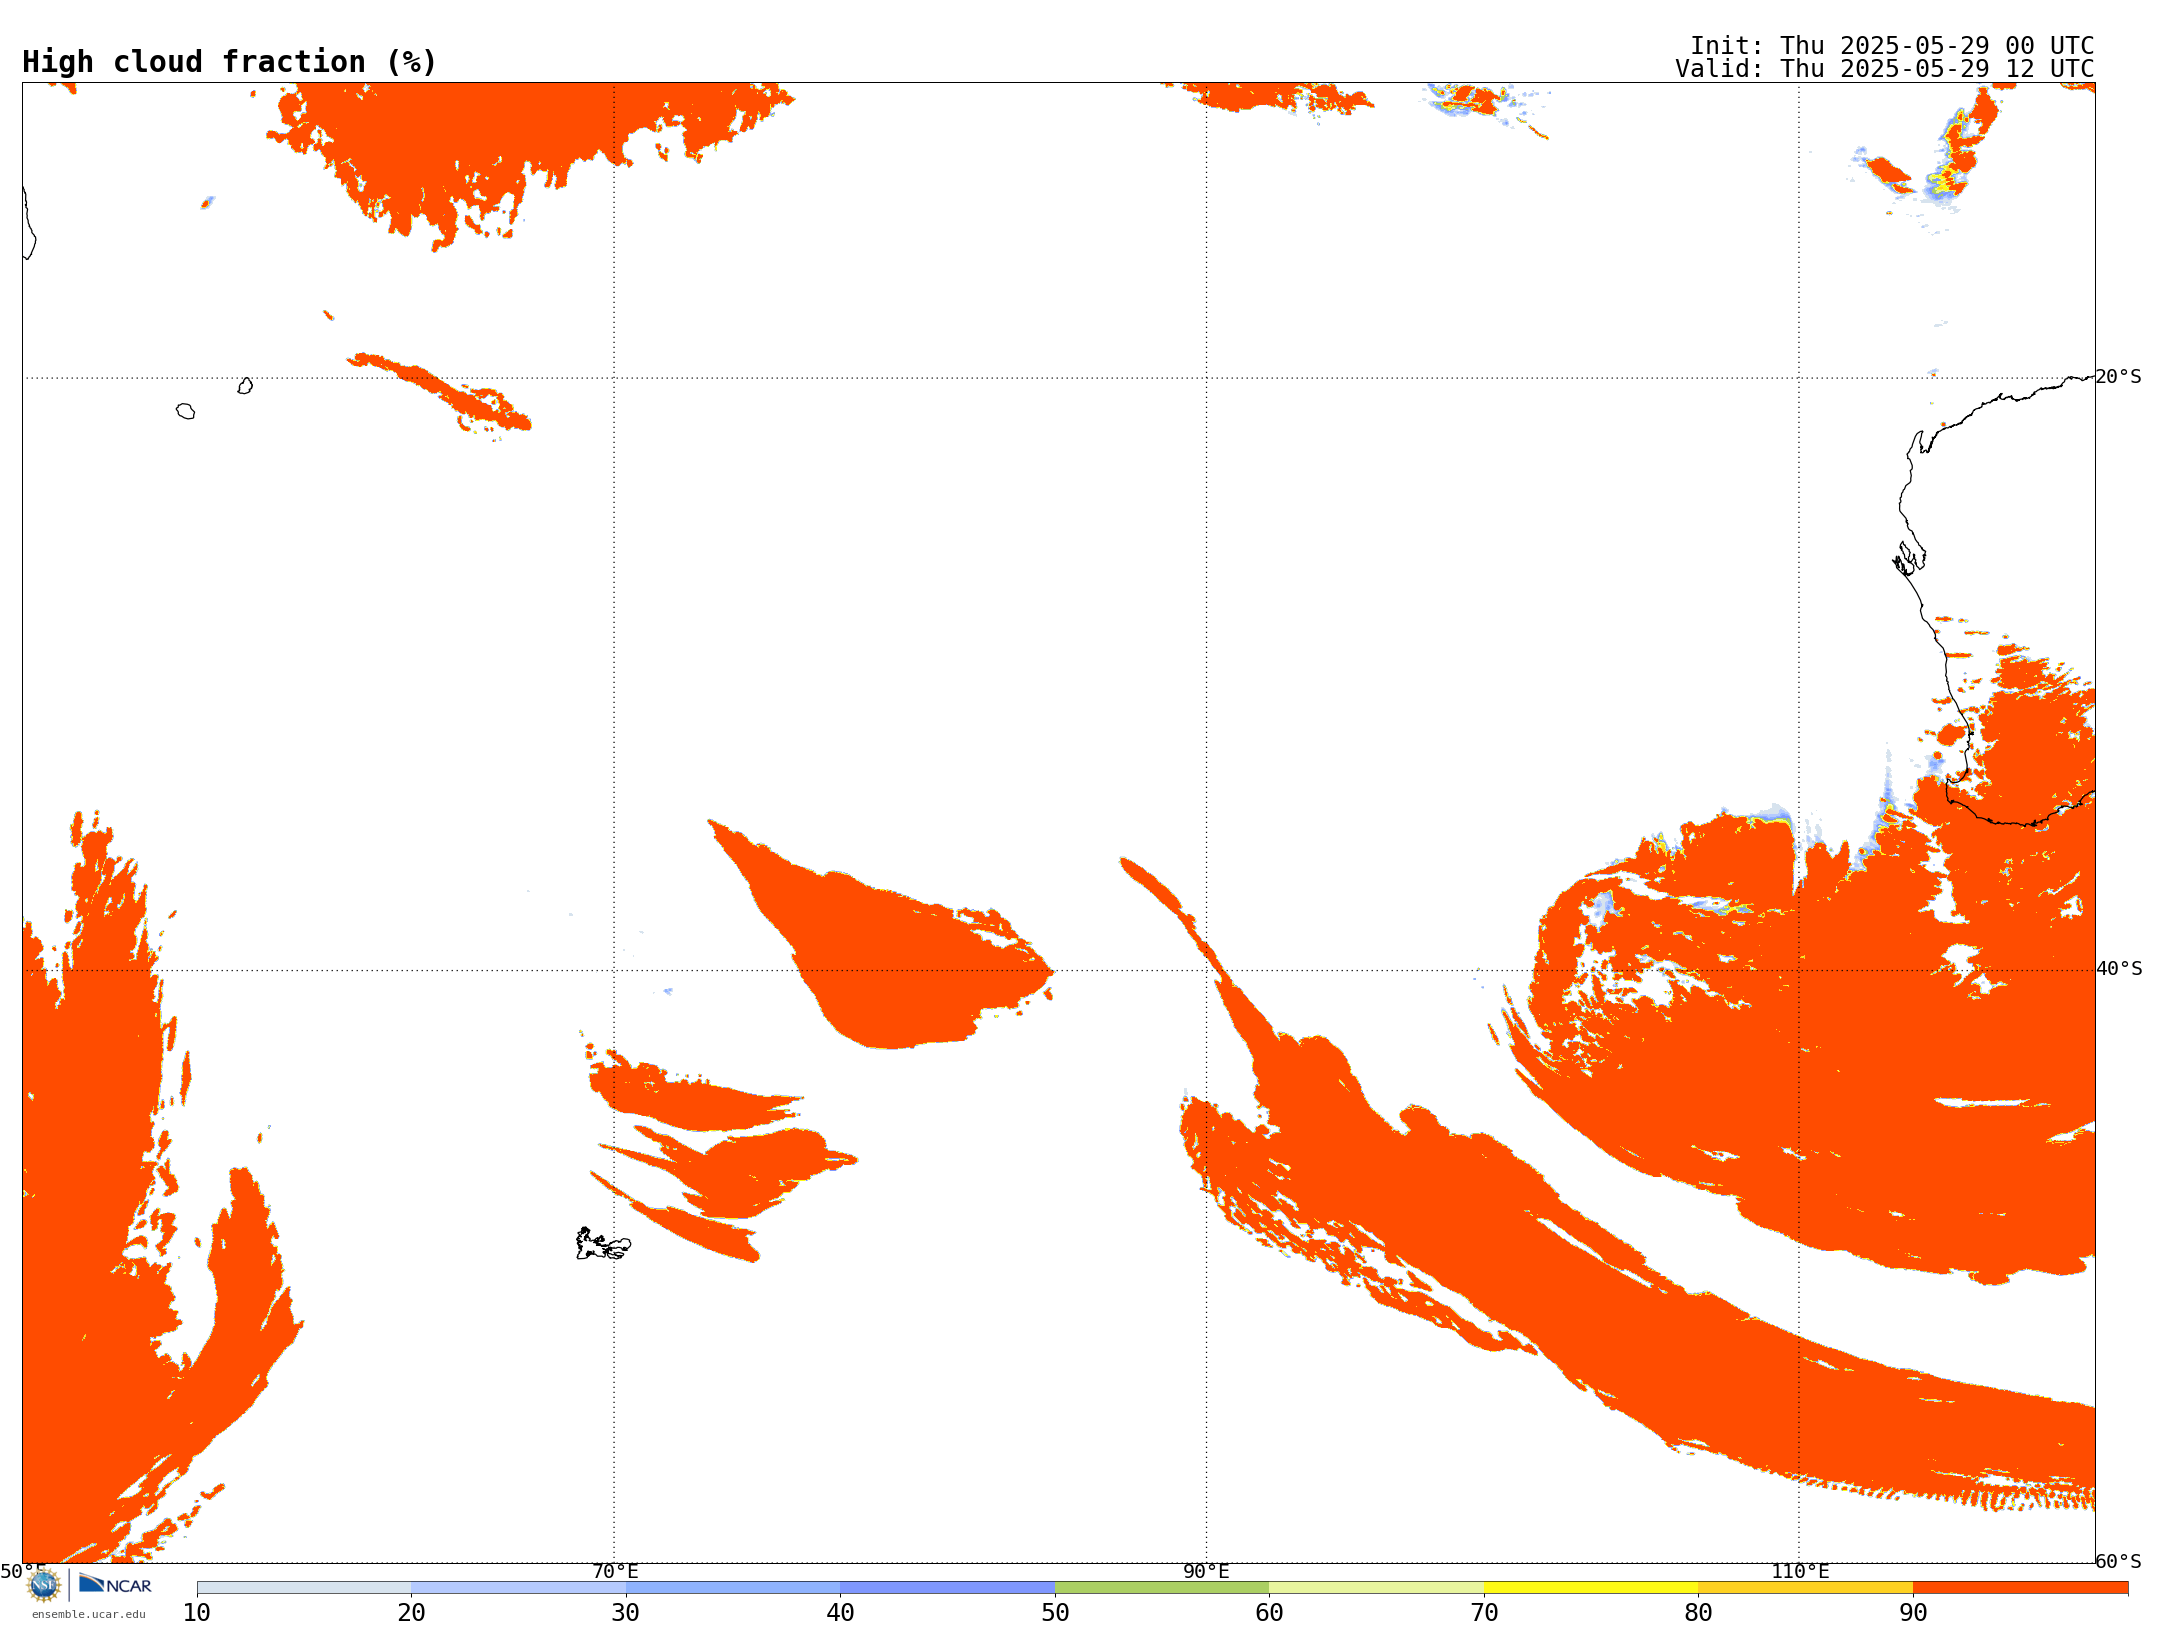Viewport: 2160px width, 1626px height.
Task: Click the ensemble.ucar.edu text
Action: click(89, 1614)
